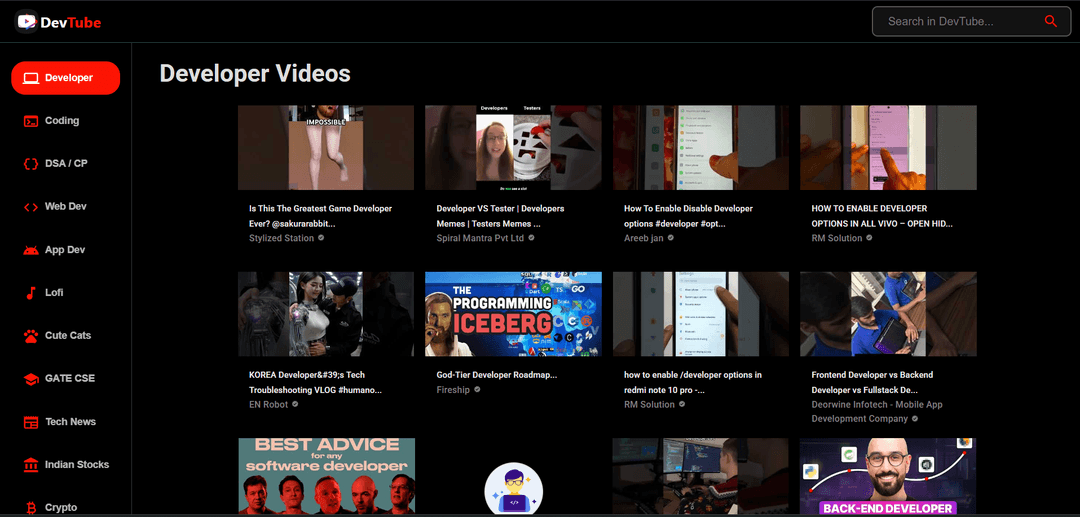Click the GATE CSE graduation cap icon

pos(30,379)
